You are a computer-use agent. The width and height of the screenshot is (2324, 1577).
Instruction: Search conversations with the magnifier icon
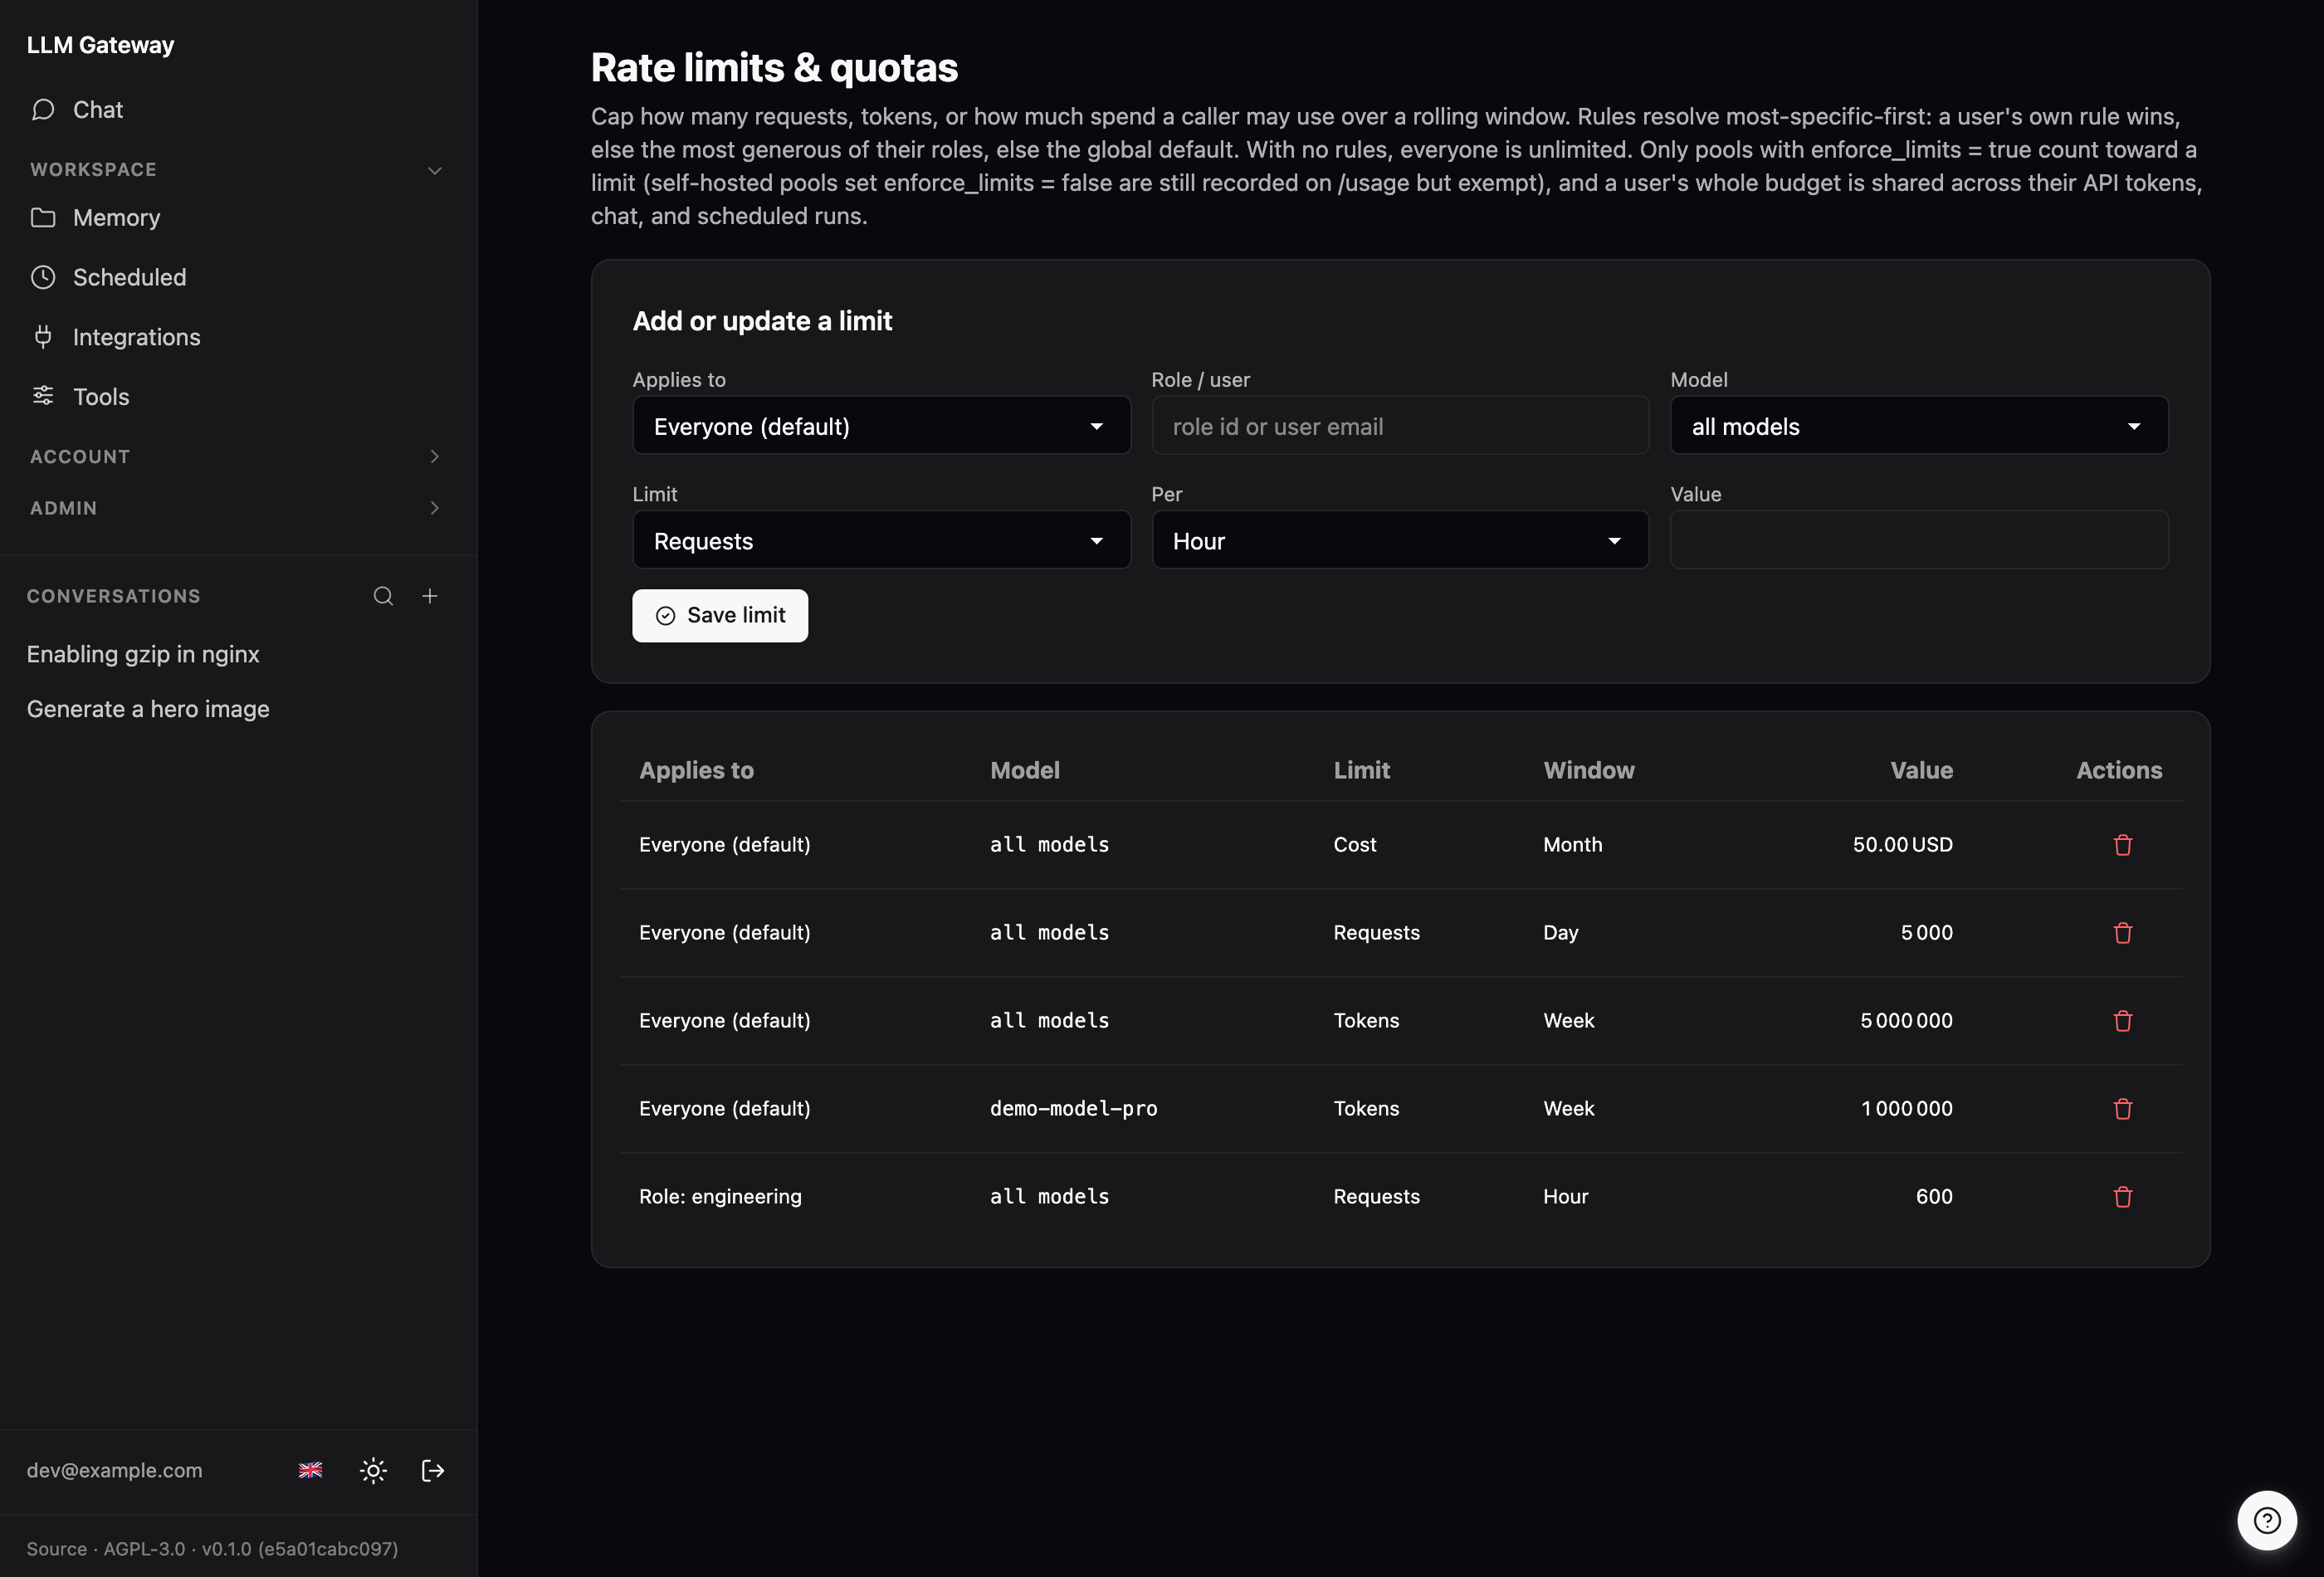383,596
